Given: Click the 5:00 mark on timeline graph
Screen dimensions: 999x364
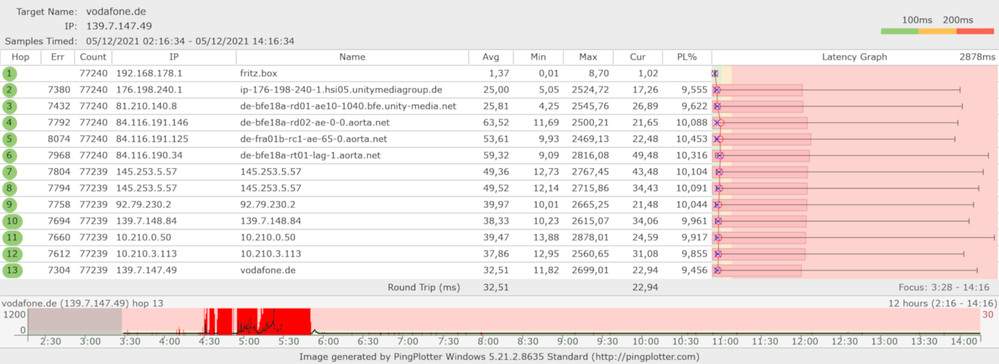Looking at the screenshot, I should 248,342.
